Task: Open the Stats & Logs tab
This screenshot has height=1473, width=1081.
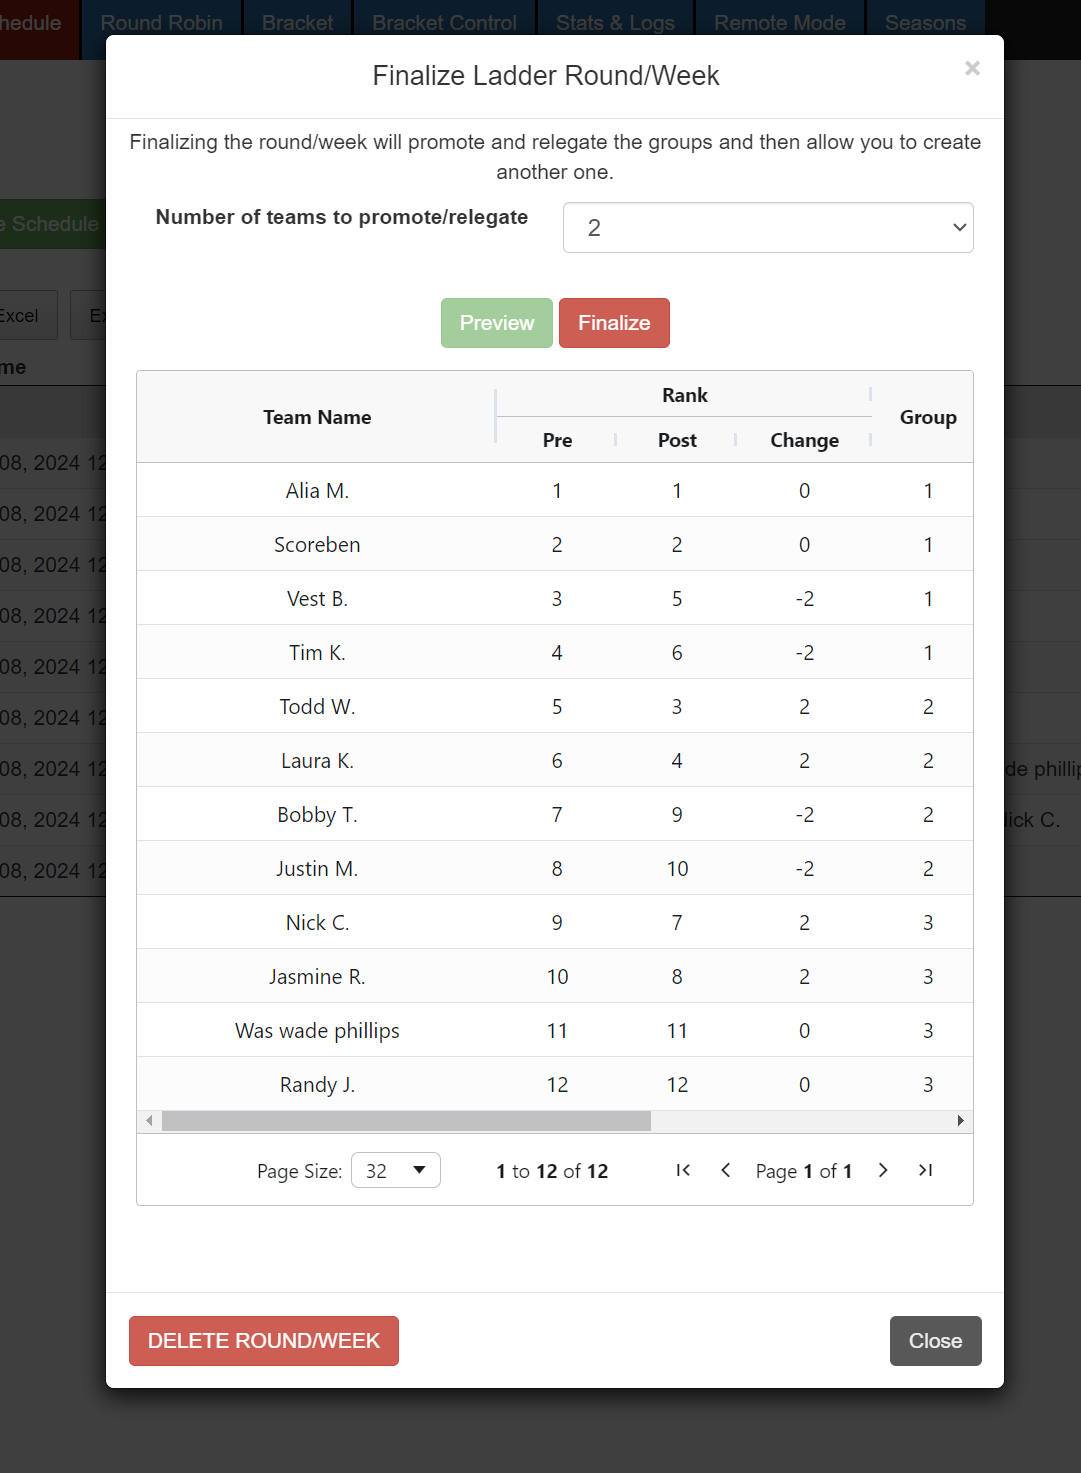Action: [615, 22]
